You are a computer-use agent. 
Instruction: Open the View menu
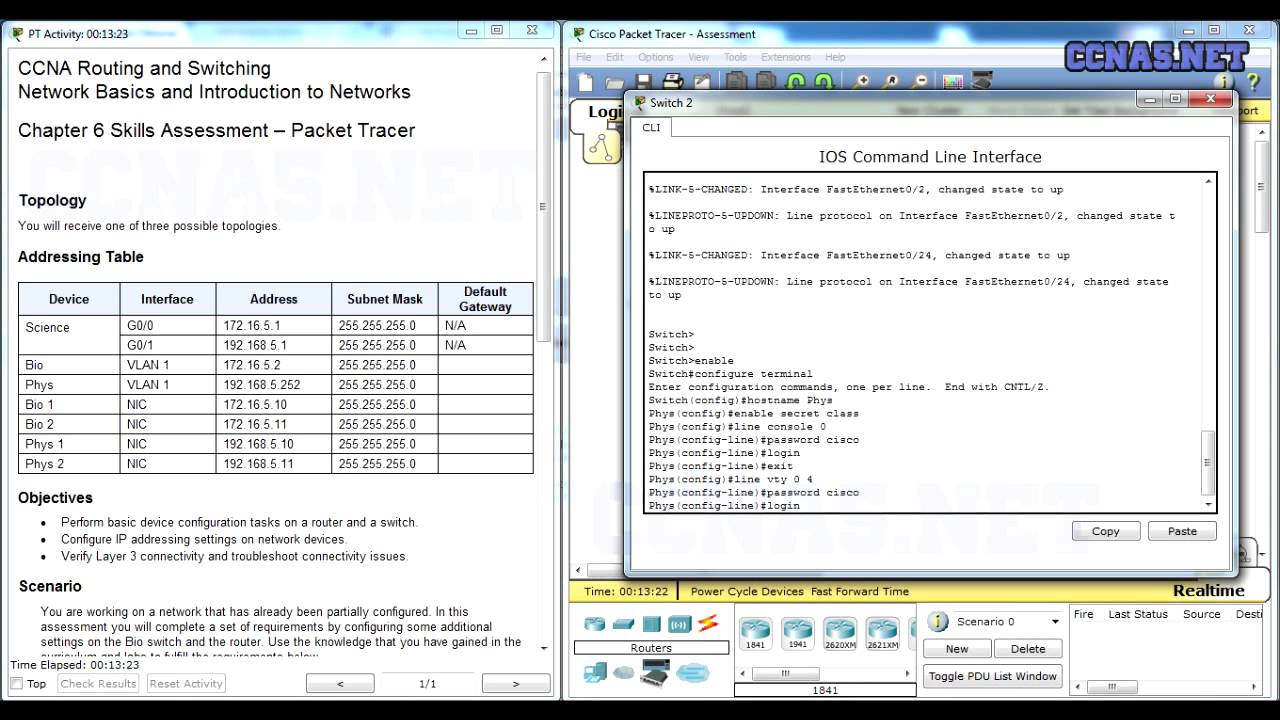[698, 57]
